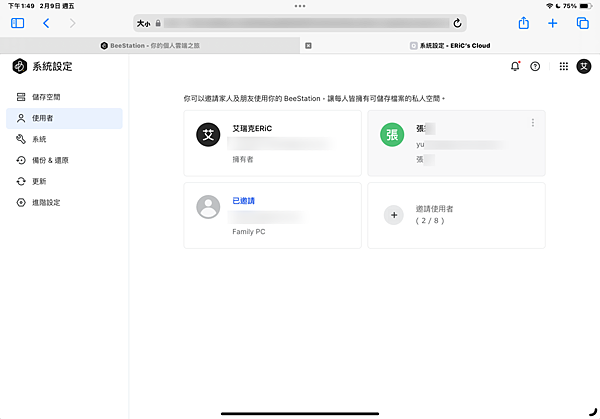Screen dimensions: 600x419
Task: Open more options for user 張
Action: click(x=533, y=122)
